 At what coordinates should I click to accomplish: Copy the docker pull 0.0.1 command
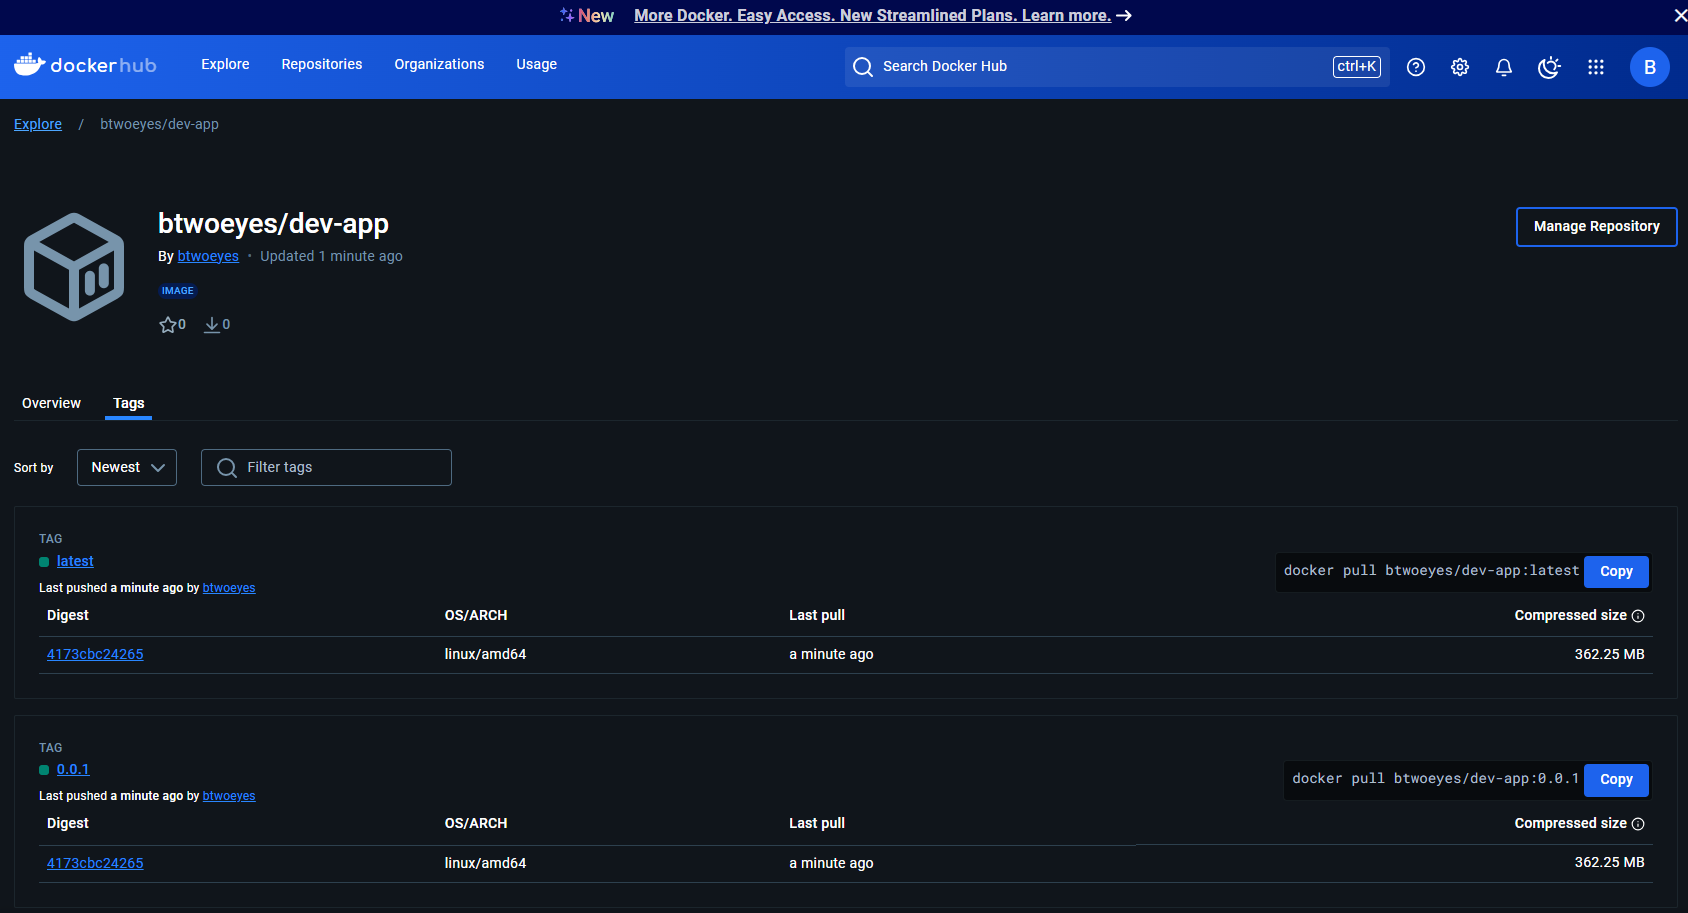click(x=1616, y=779)
